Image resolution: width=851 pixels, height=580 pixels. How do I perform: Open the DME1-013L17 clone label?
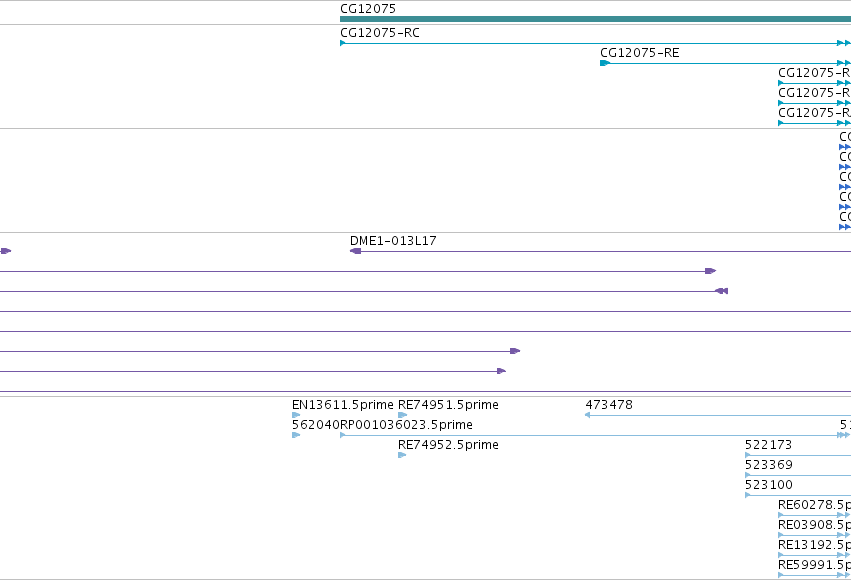[393, 241]
